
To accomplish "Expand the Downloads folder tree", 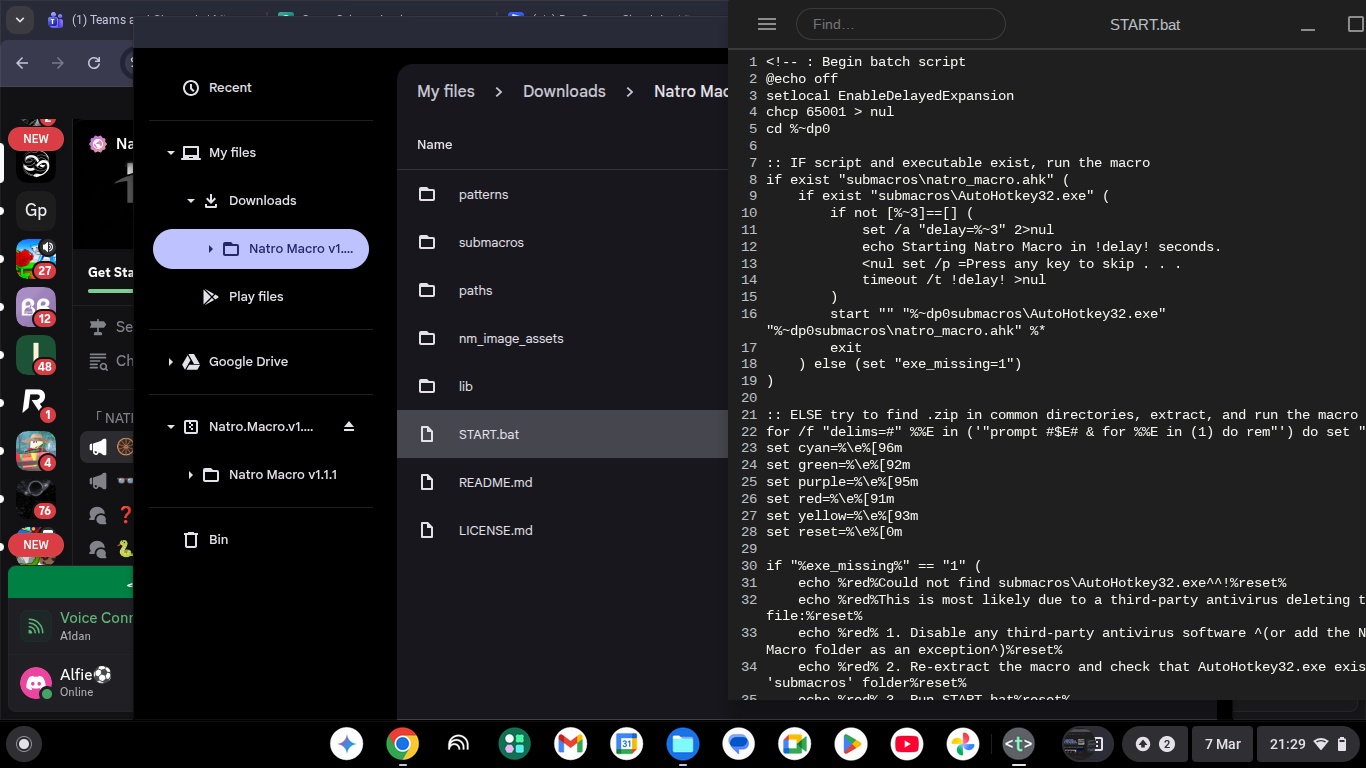I will tap(190, 200).
